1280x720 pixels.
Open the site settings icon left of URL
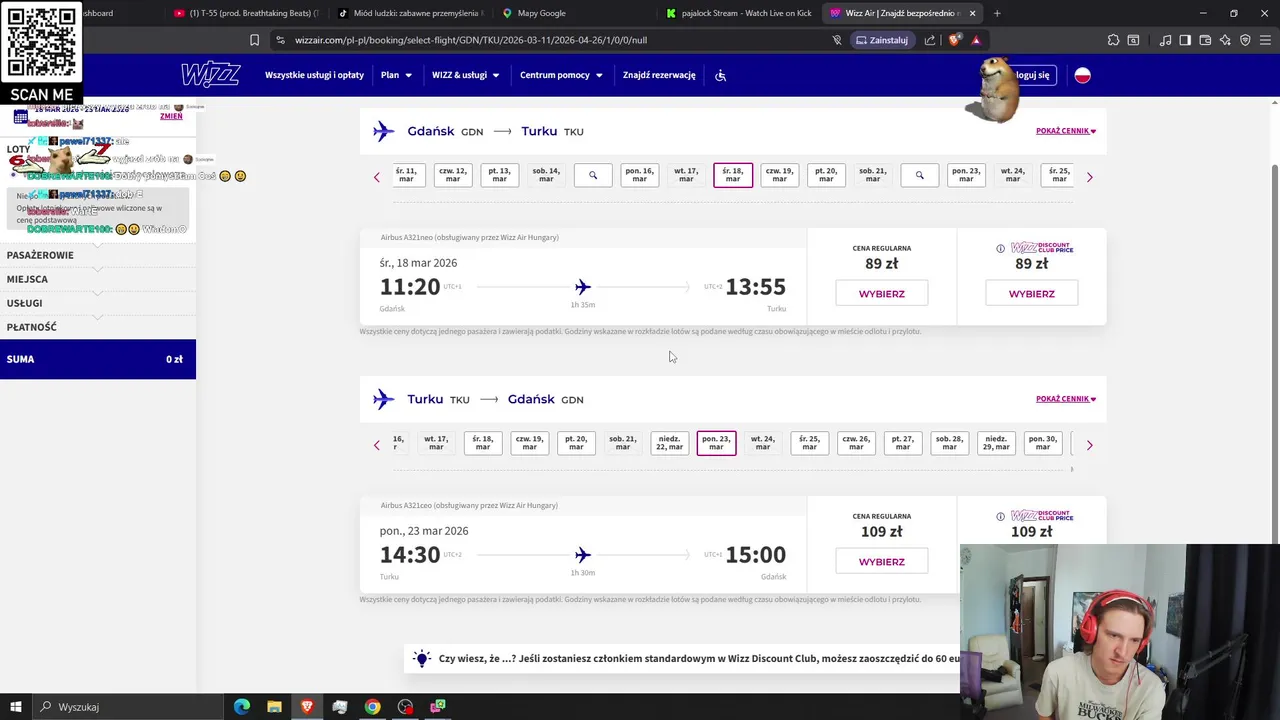click(280, 40)
